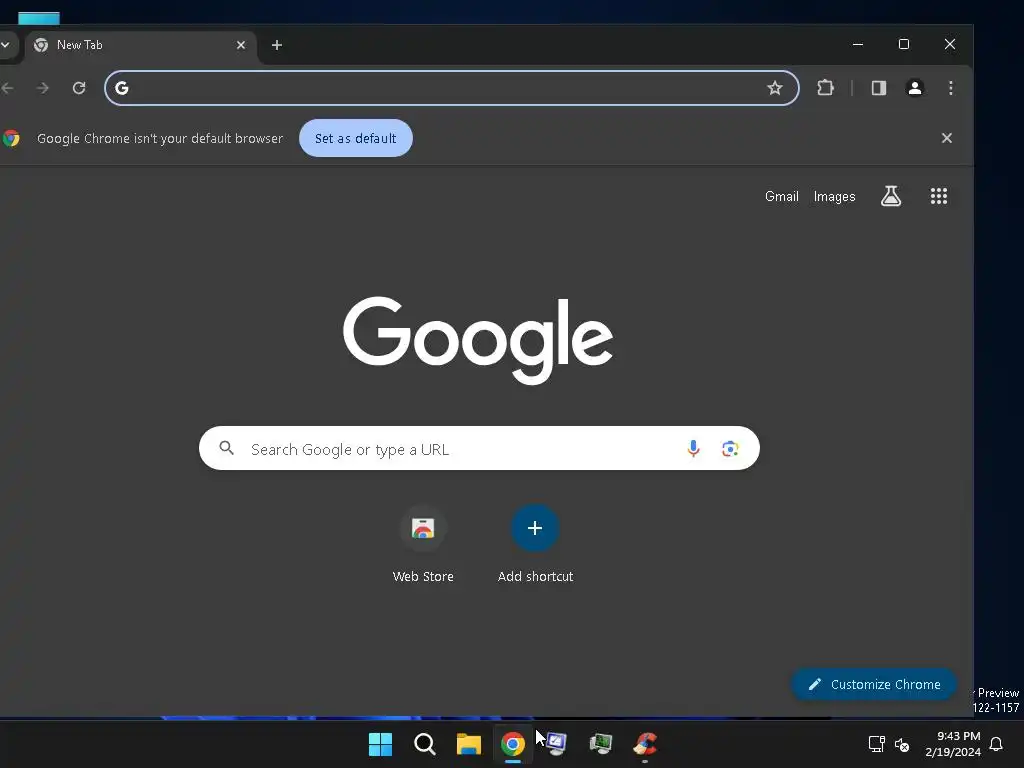Search by image with Lens icon
The height and width of the screenshot is (768, 1024).
click(x=730, y=448)
